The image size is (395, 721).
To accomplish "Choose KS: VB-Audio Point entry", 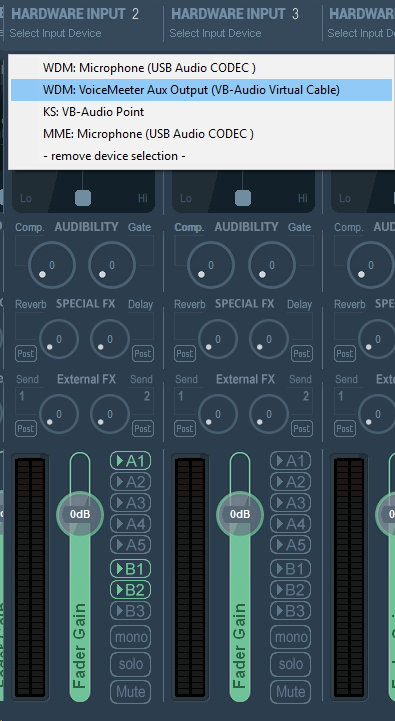I will click(x=201, y=112).
